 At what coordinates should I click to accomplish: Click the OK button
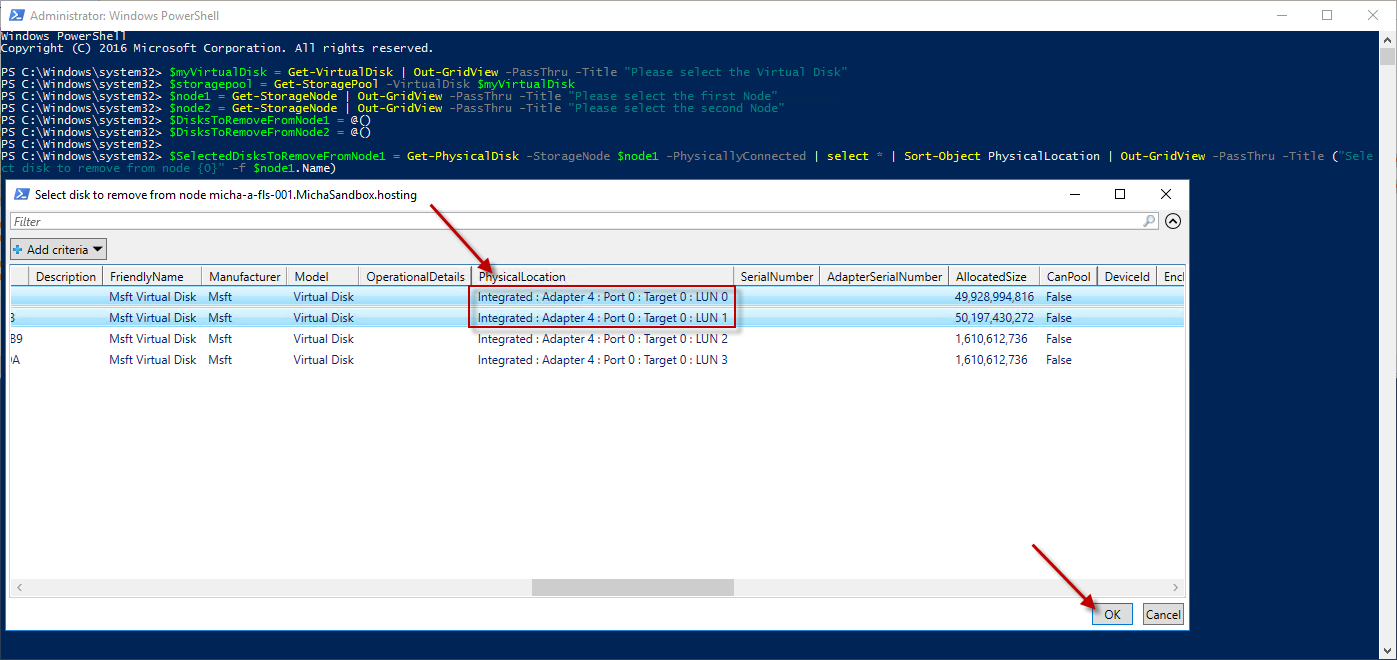[x=1112, y=615]
